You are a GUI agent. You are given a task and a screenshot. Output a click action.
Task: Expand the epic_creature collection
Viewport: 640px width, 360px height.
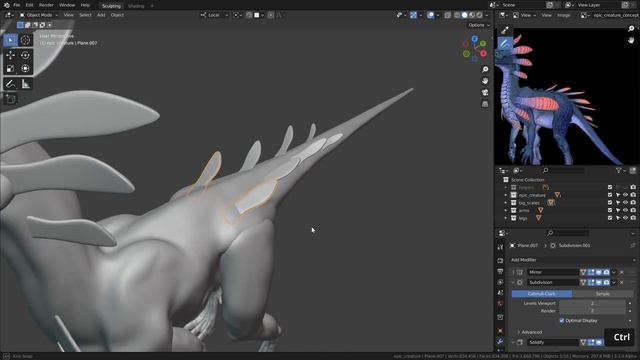pyautogui.click(x=506, y=195)
